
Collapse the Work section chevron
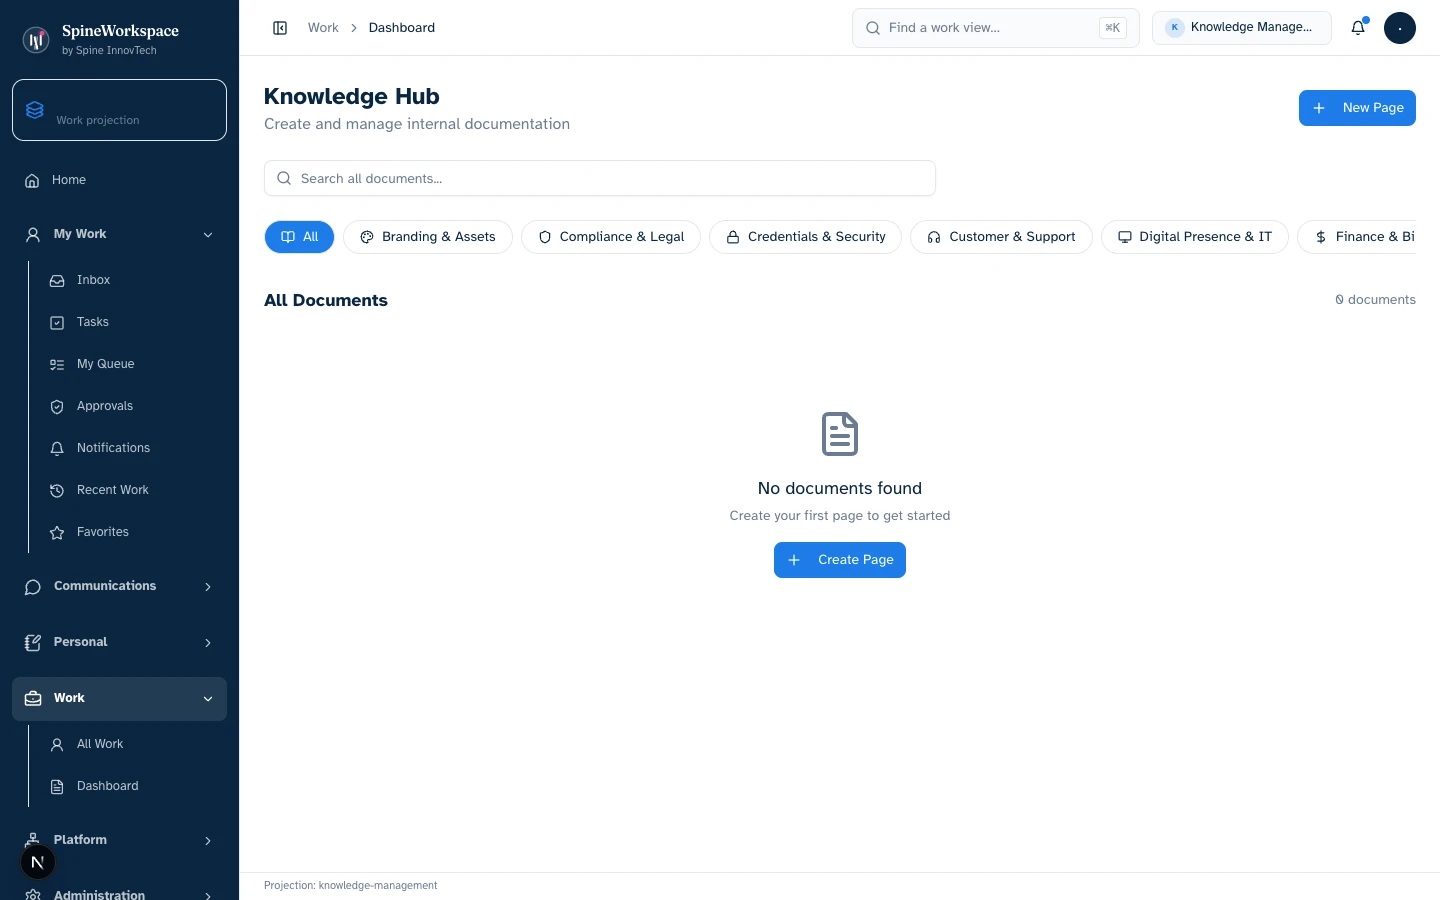[208, 698]
